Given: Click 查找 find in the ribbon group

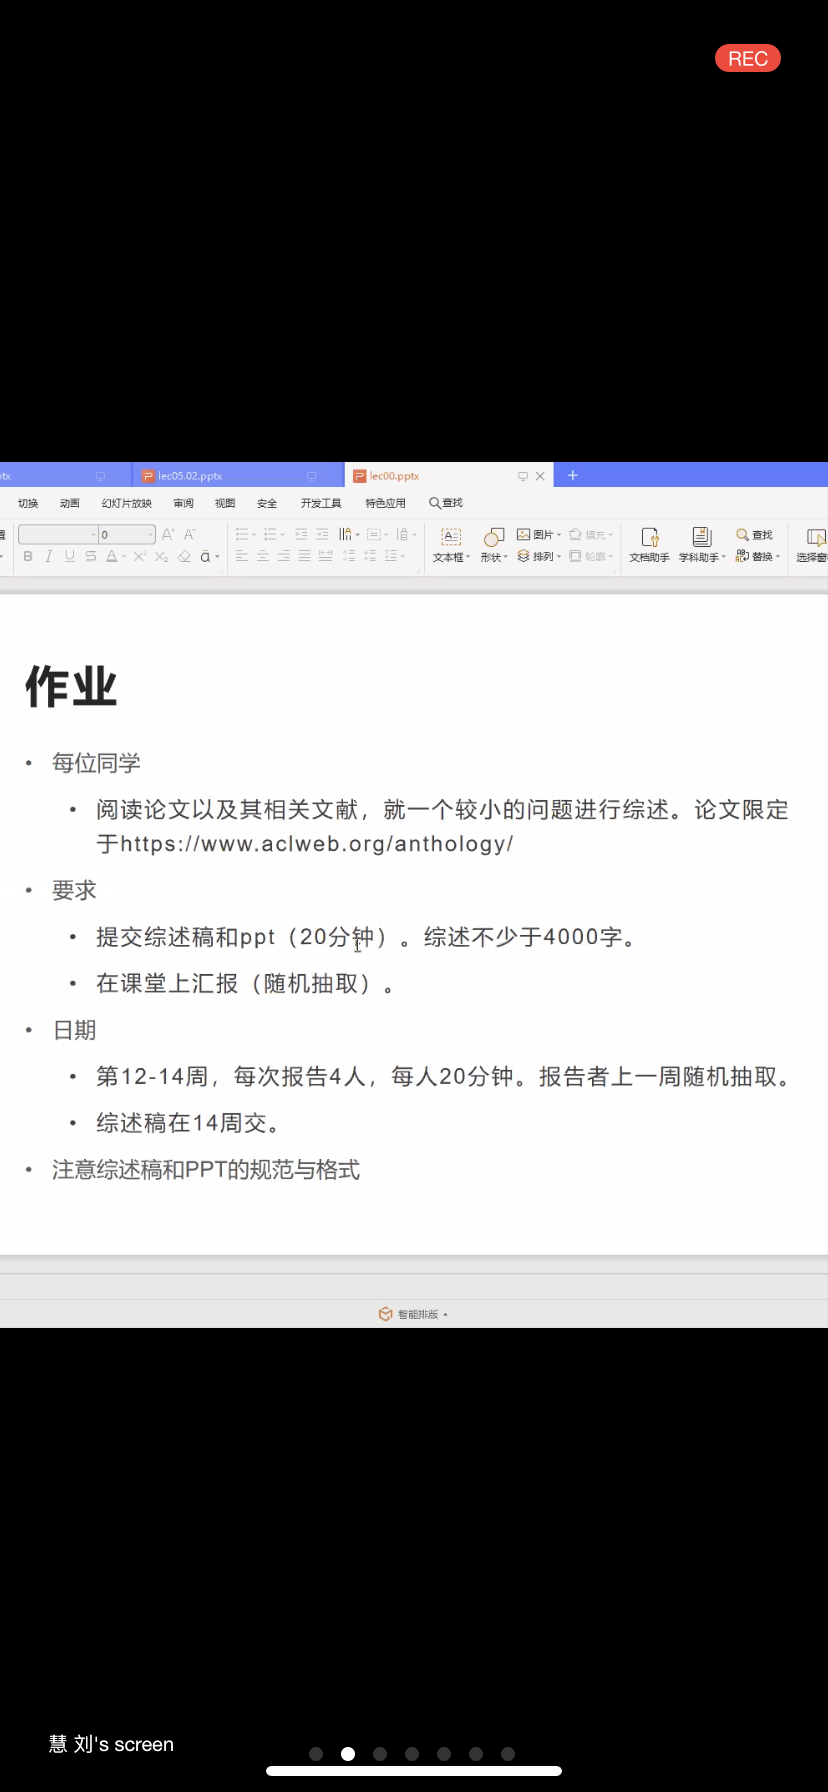Looking at the screenshot, I should [x=755, y=535].
